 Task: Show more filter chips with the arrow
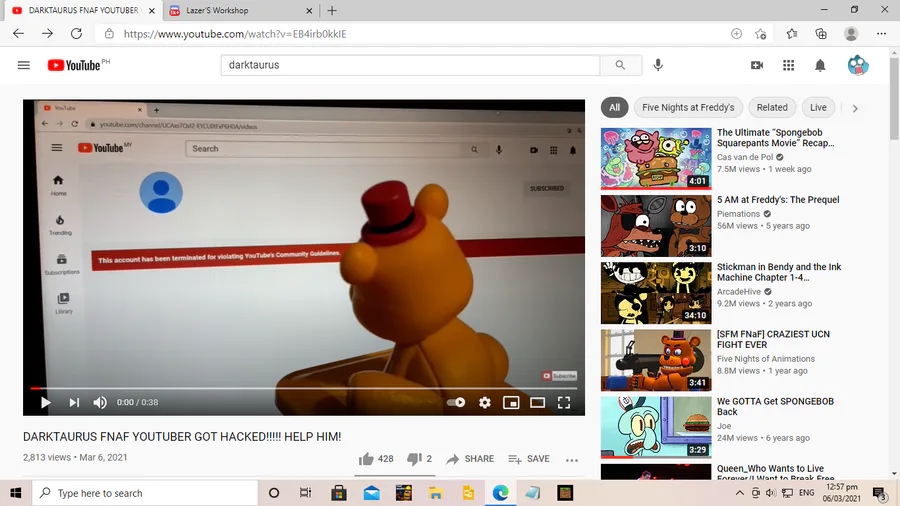[855, 108]
